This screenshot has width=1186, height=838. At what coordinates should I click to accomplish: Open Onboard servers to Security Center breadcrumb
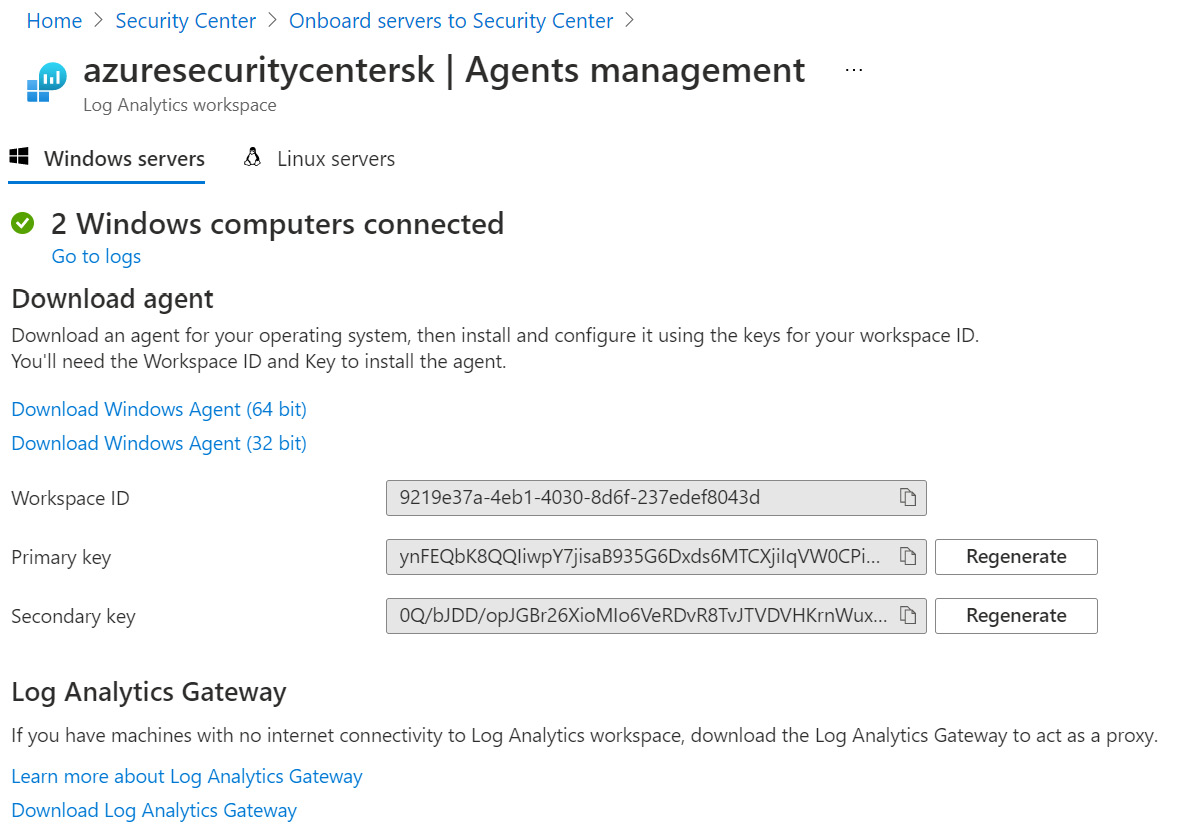(x=451, y=20)
